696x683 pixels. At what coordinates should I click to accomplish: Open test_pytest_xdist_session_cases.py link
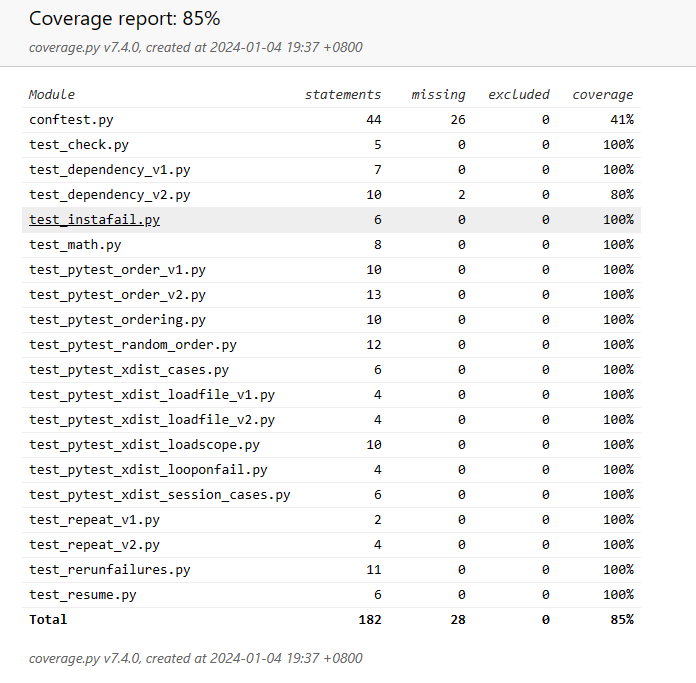[x=160, y=494]
